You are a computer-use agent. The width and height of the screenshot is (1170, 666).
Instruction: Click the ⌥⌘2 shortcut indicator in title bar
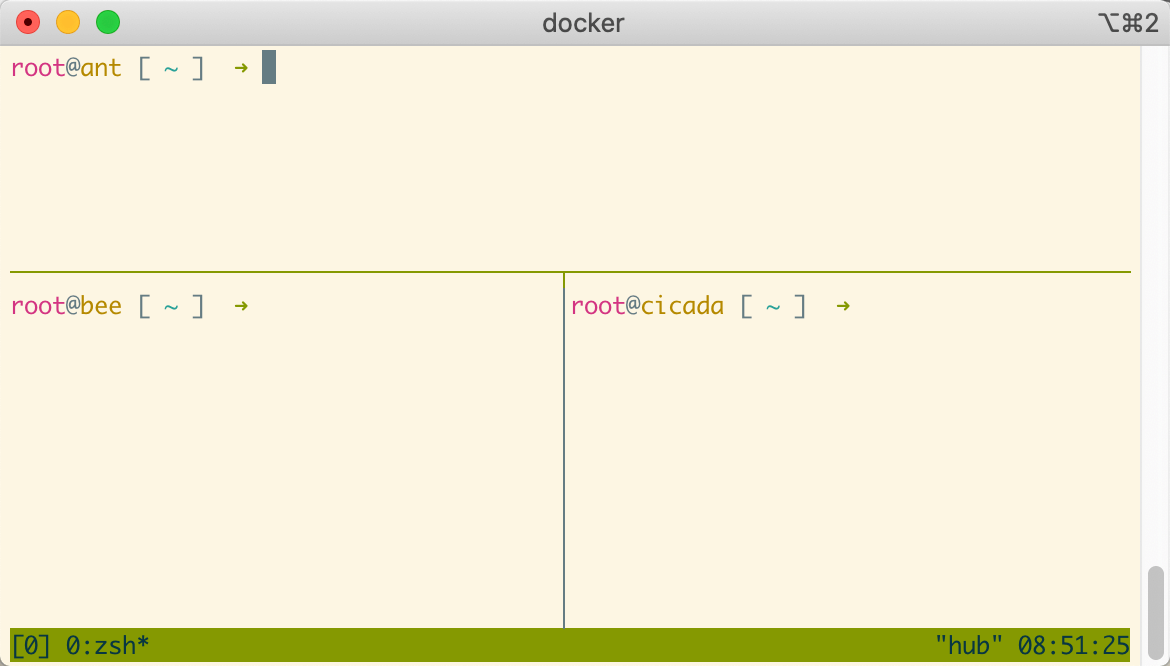(1127, 23)
